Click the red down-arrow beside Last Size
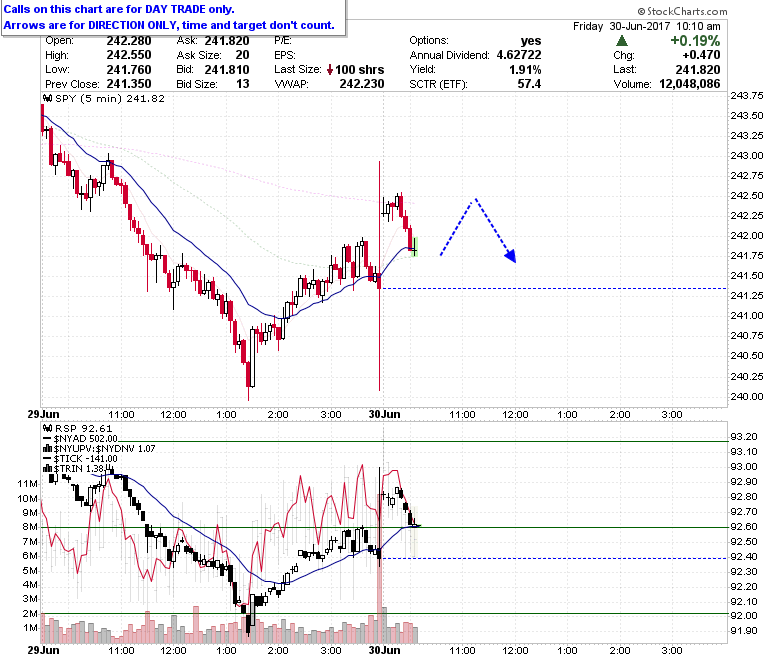This screenshot has height=659, width=780. 330,70
